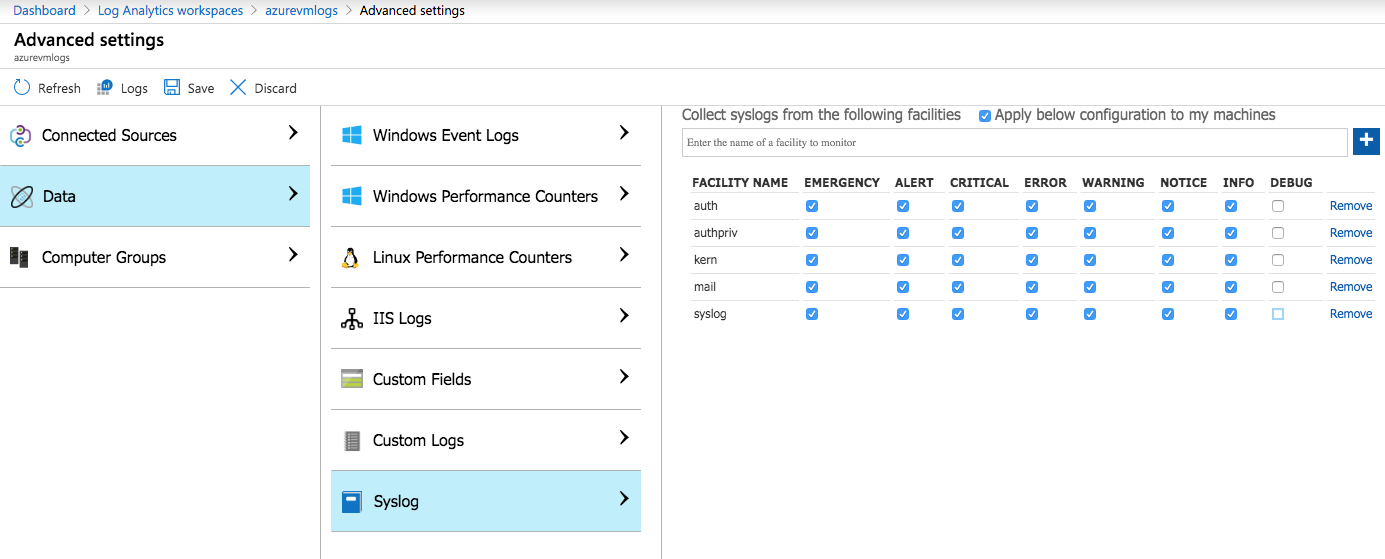Enable DEBUG for syslog facility

pyautogui.click(x=1278, y=314)
